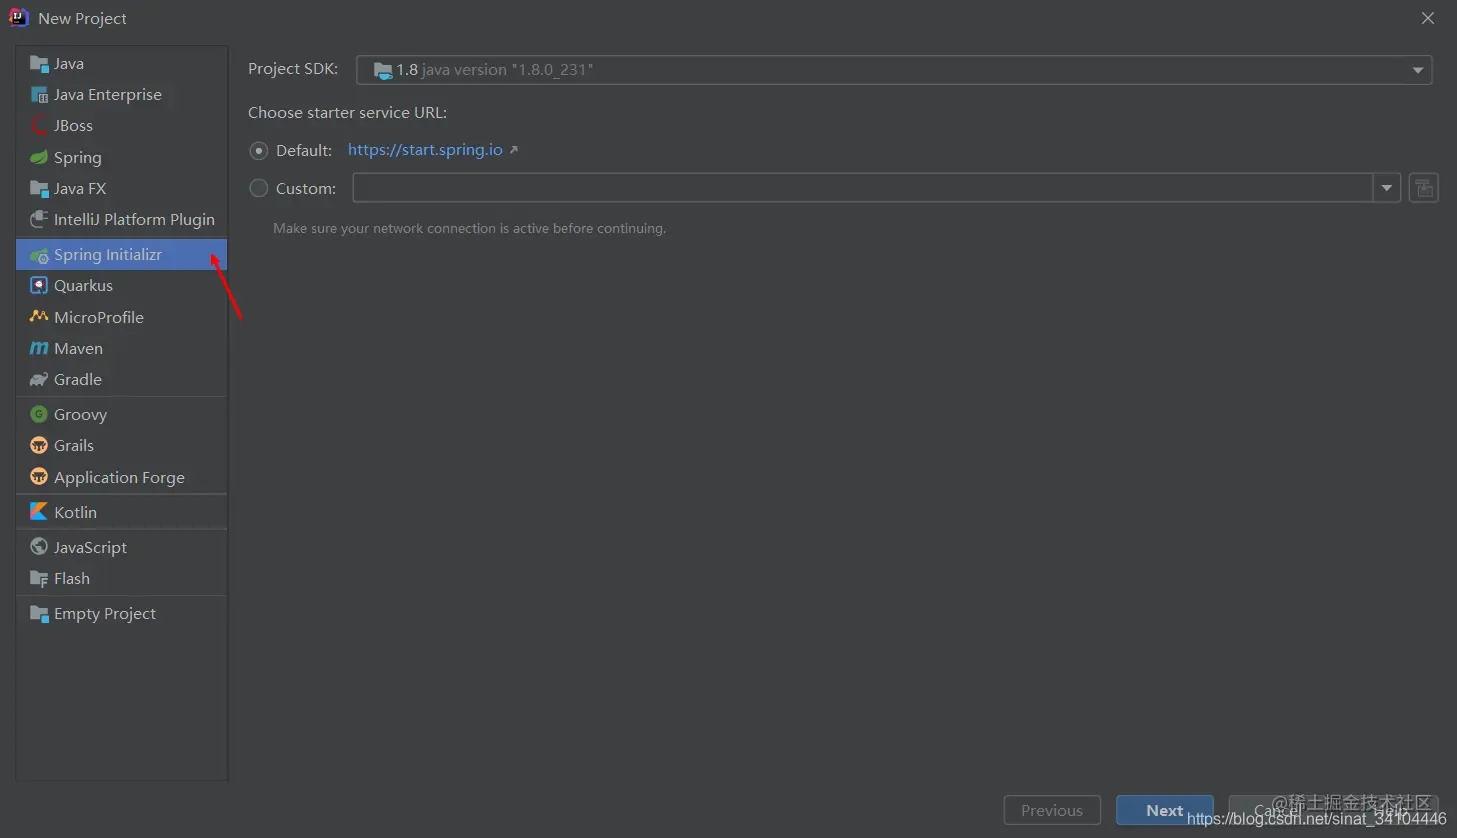Click the MicroProfile icon
This screenshot has height=838, width=1457.
tap(39, 317)
